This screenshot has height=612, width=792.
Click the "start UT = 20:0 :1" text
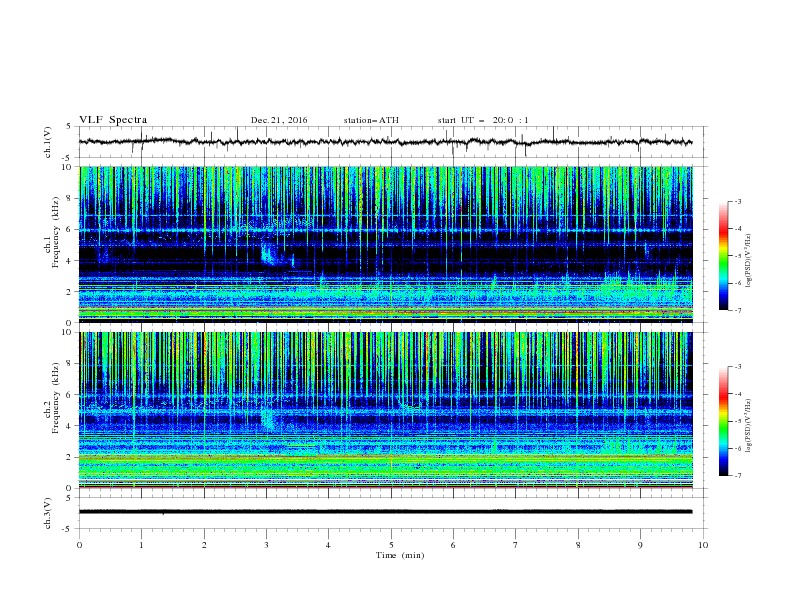tap(482, 120)
